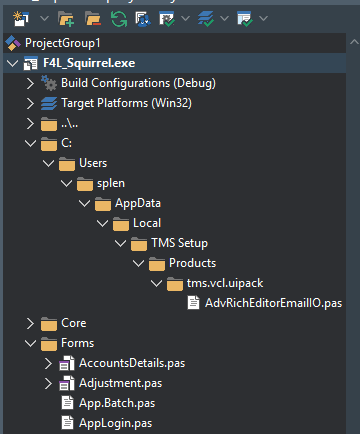Image resolution: width=360 pixels, height=434 pixels.
Task: Click the Users folder icon
Action: click(x=67, y=164)
